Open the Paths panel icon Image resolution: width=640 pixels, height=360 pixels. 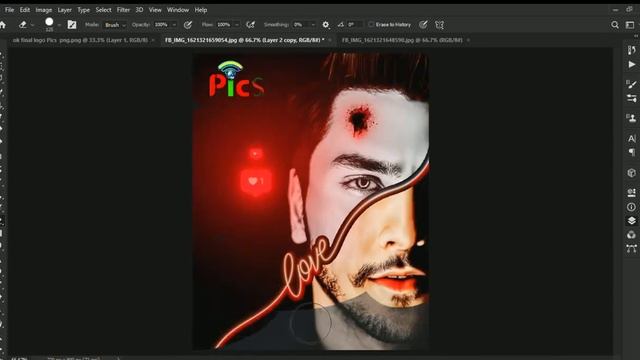631,249
